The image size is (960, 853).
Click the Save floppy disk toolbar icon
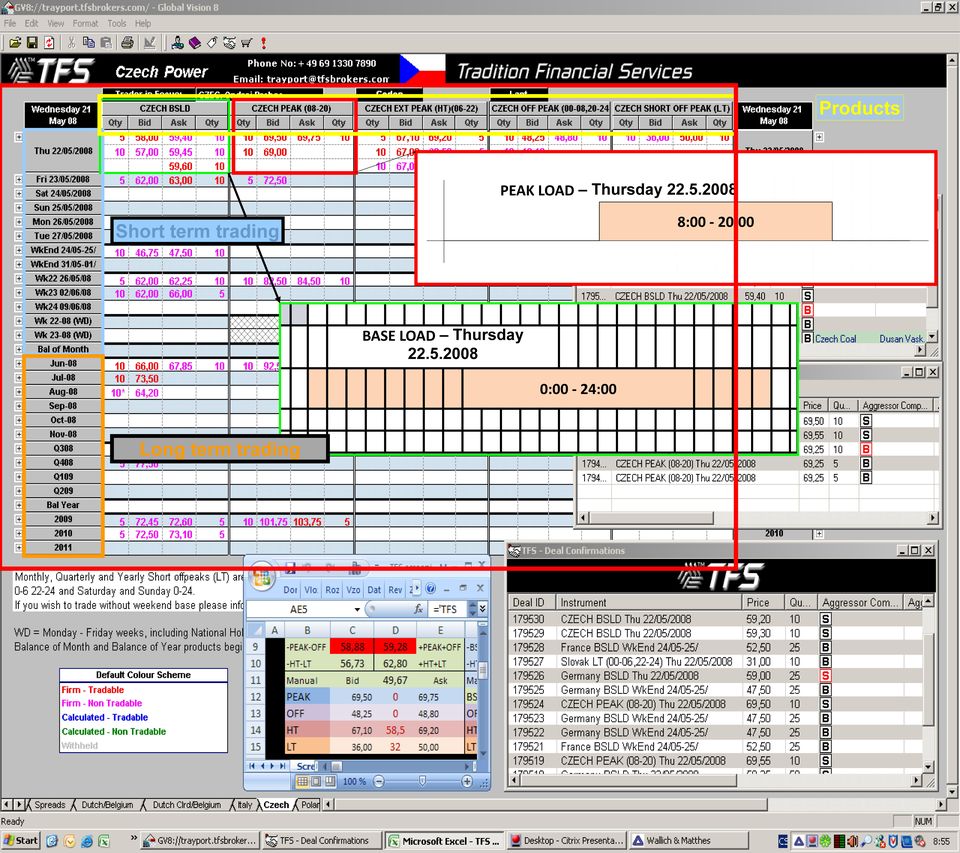pos(32,43)
